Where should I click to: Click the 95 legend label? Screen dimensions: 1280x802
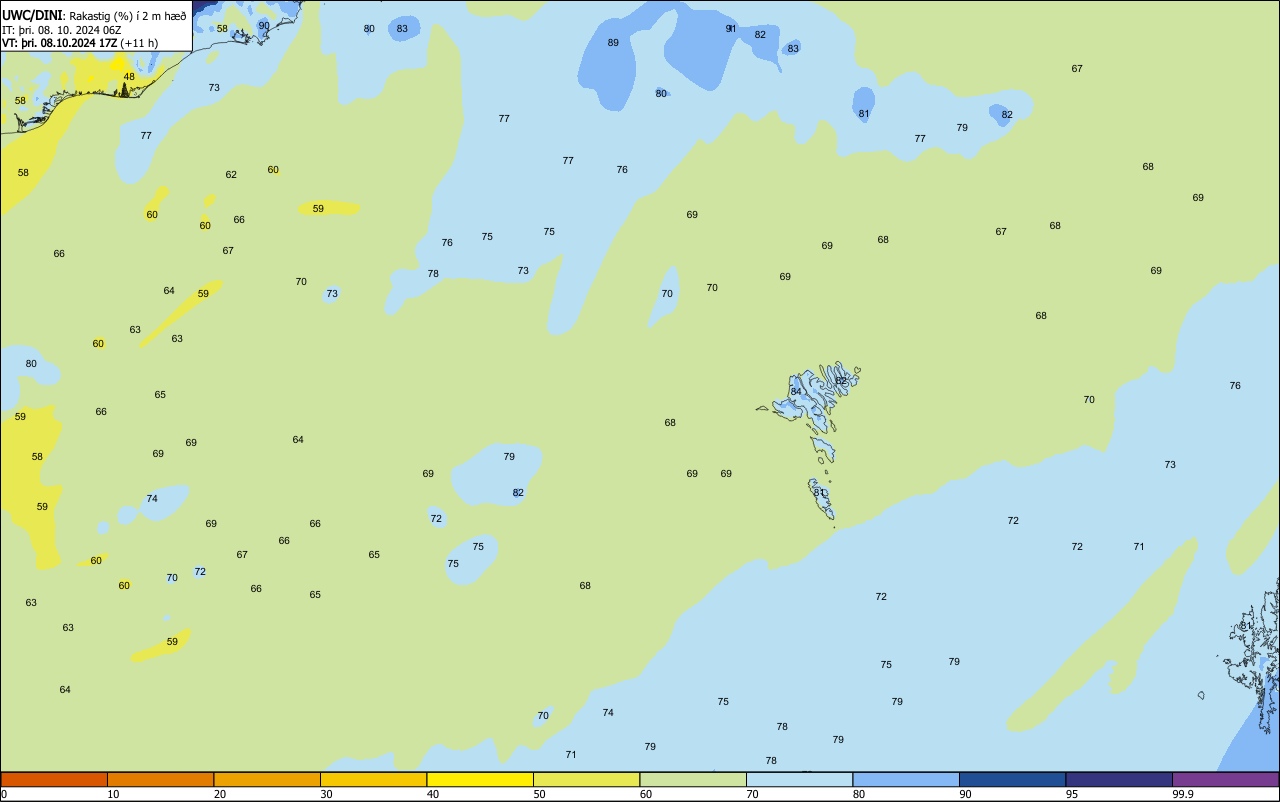1072,794
